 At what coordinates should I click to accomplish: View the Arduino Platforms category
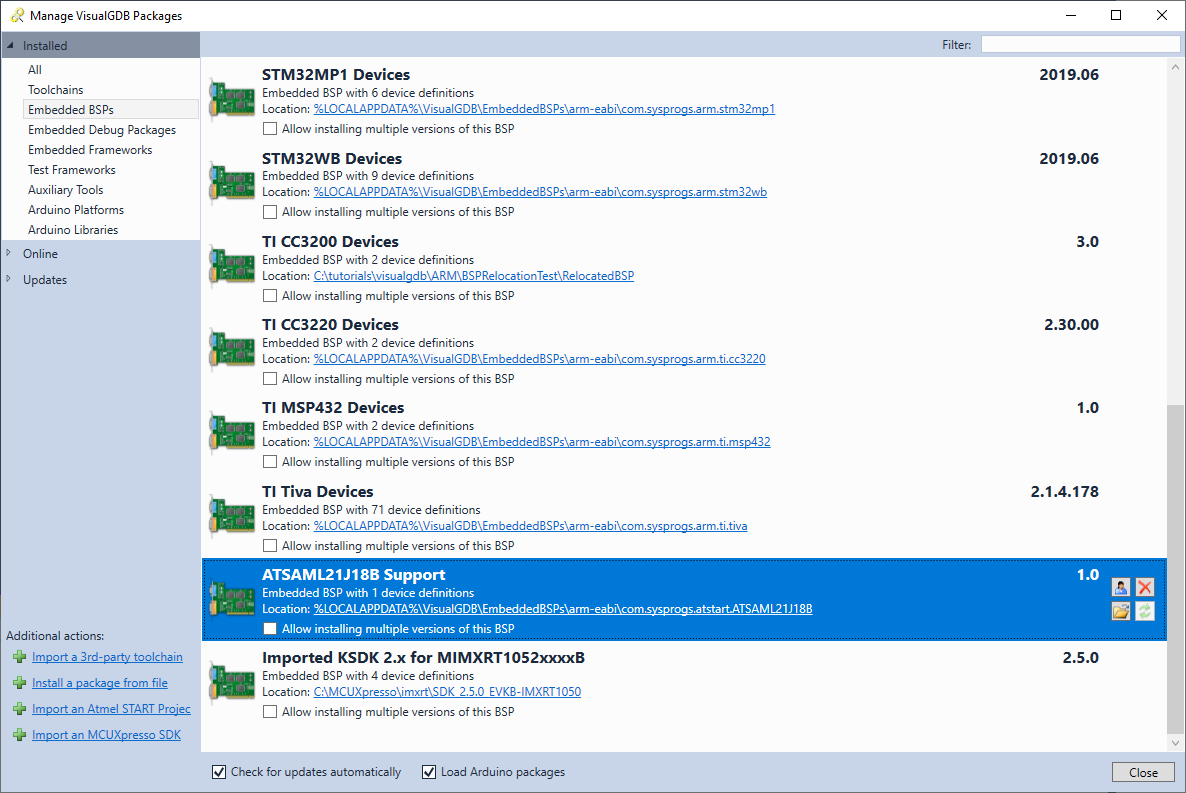point(76,210)
